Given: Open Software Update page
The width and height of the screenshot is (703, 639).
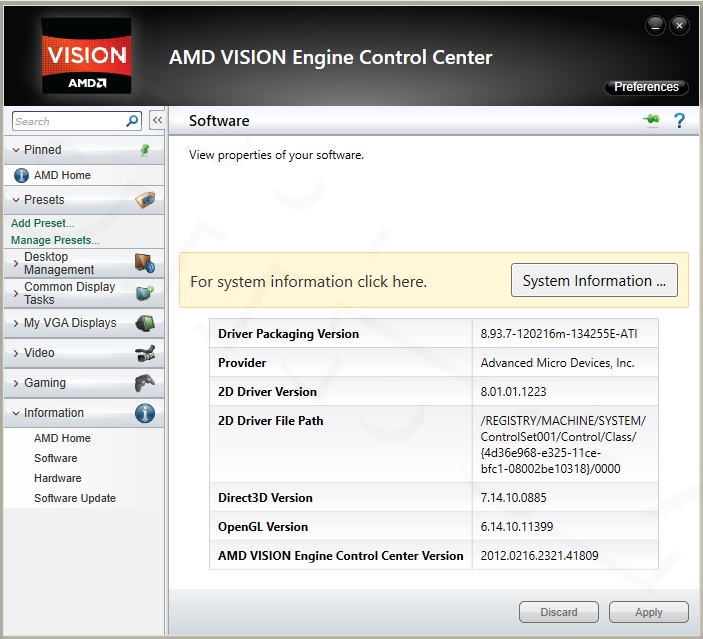Looking at the screenshot, I should pyautogui.click(x=75, y=498).
